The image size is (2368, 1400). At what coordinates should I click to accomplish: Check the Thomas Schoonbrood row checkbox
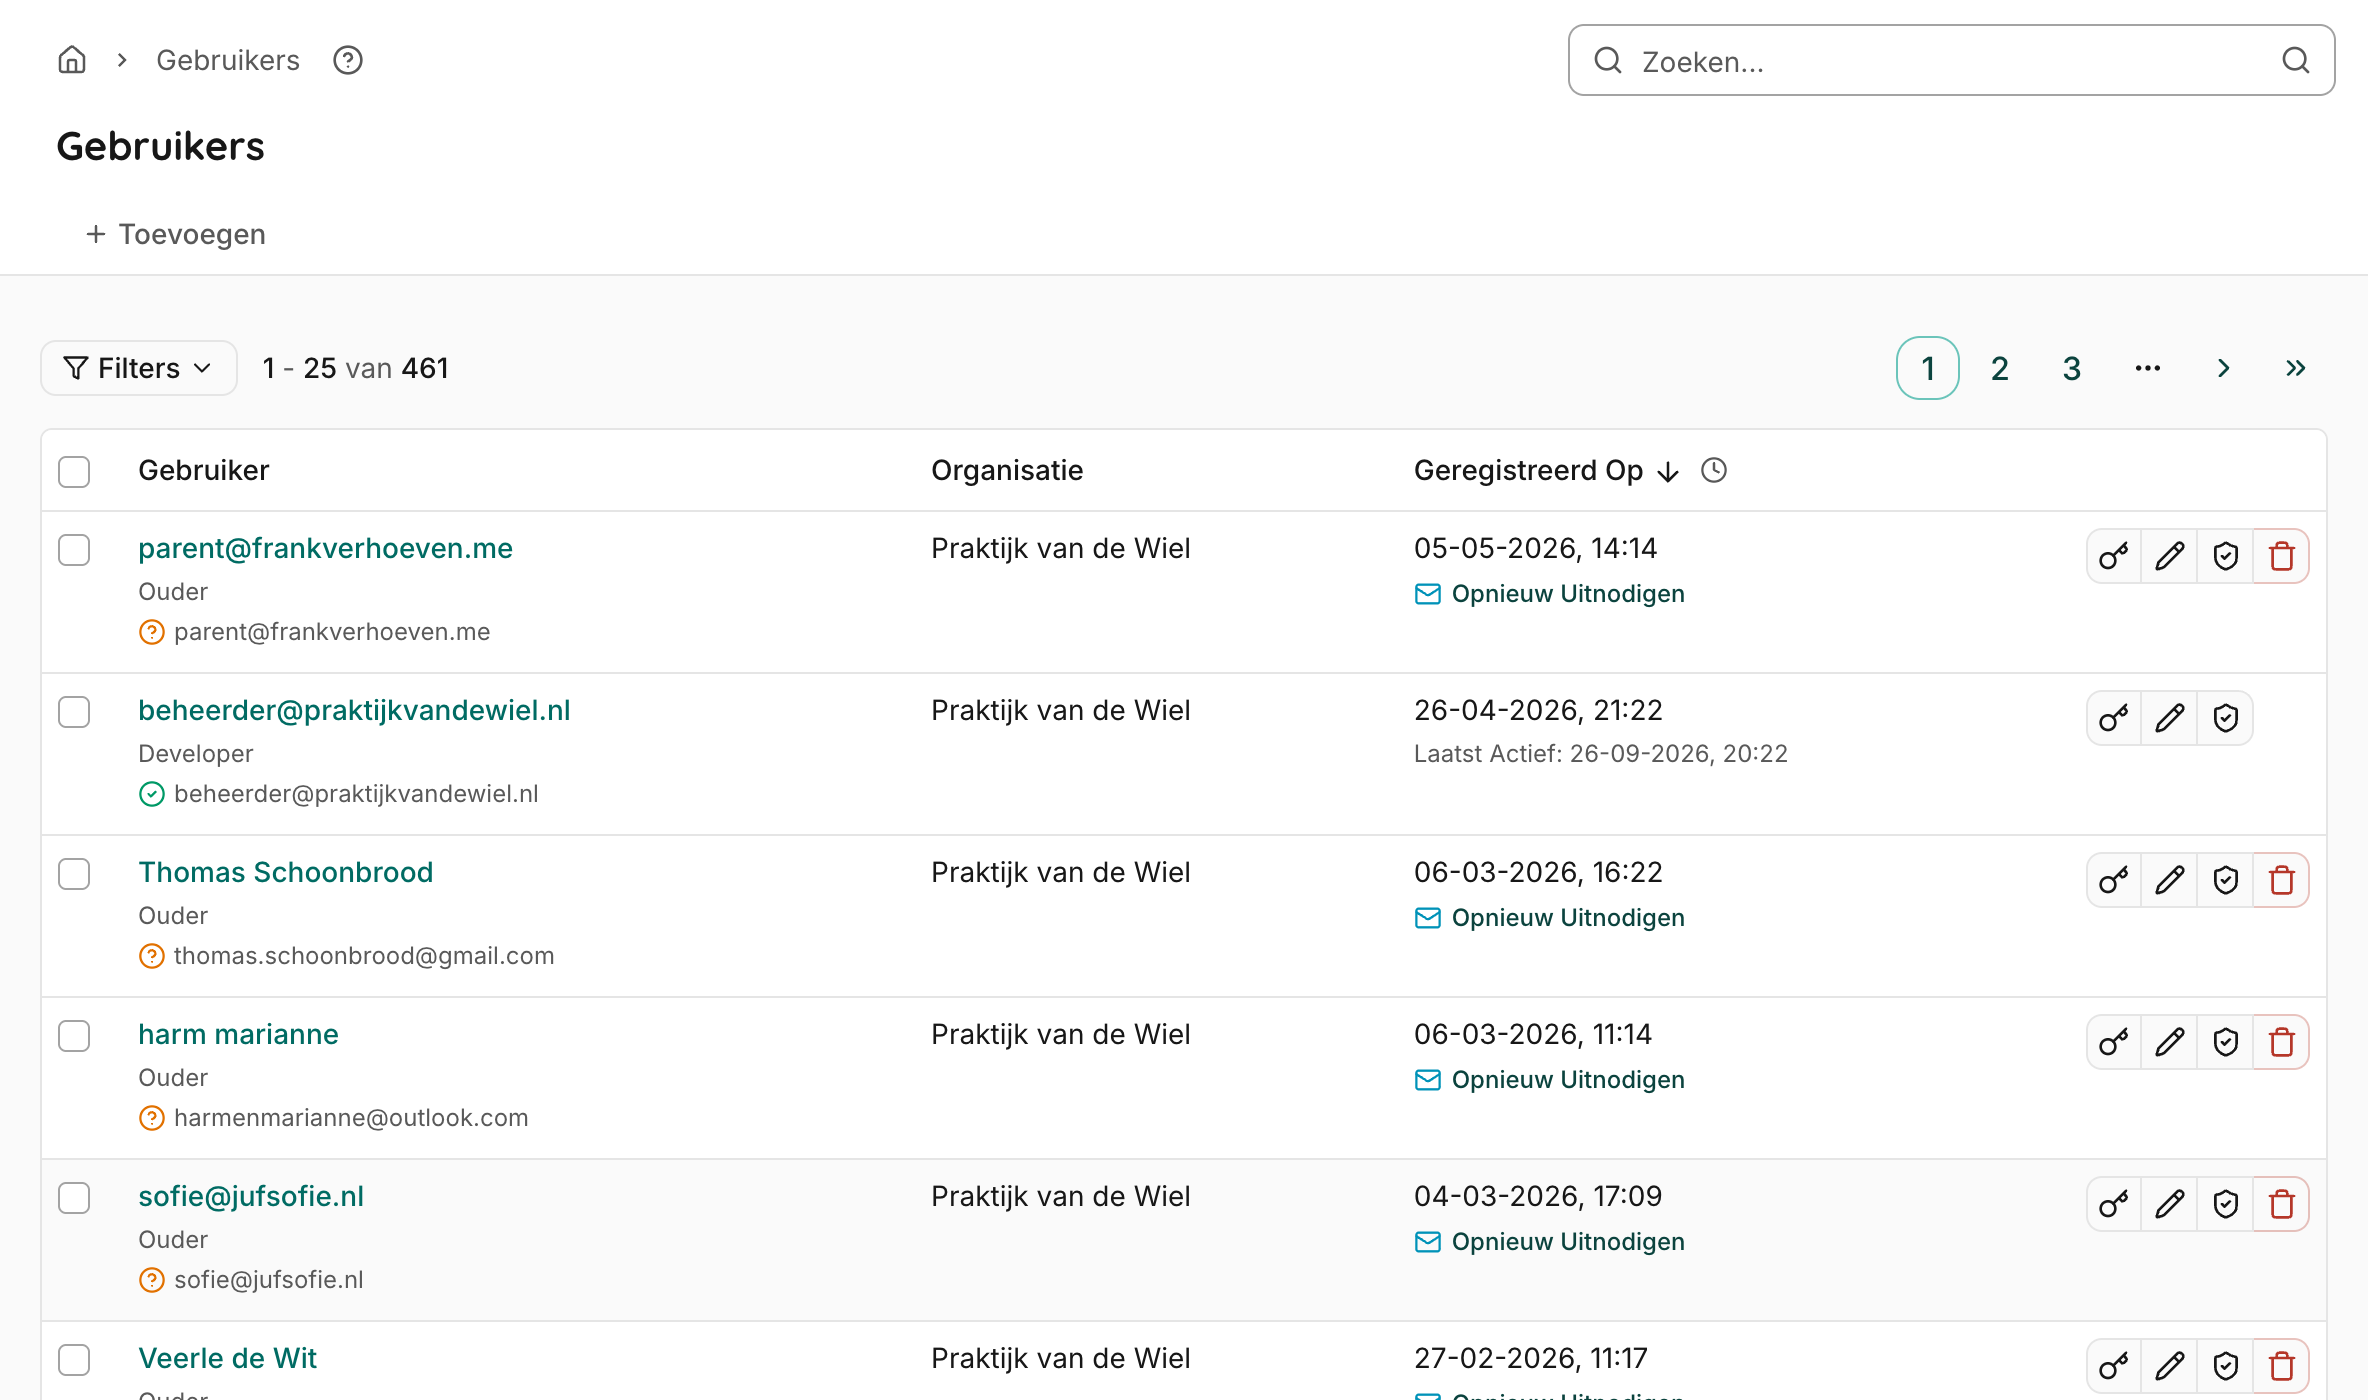(x=74, y=873)
